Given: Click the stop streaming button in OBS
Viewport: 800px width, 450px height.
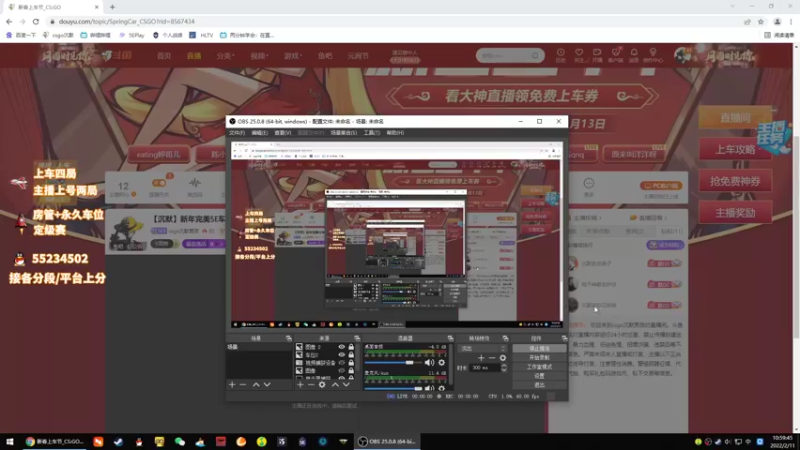Looking at the screenshot, I should 539,348.
